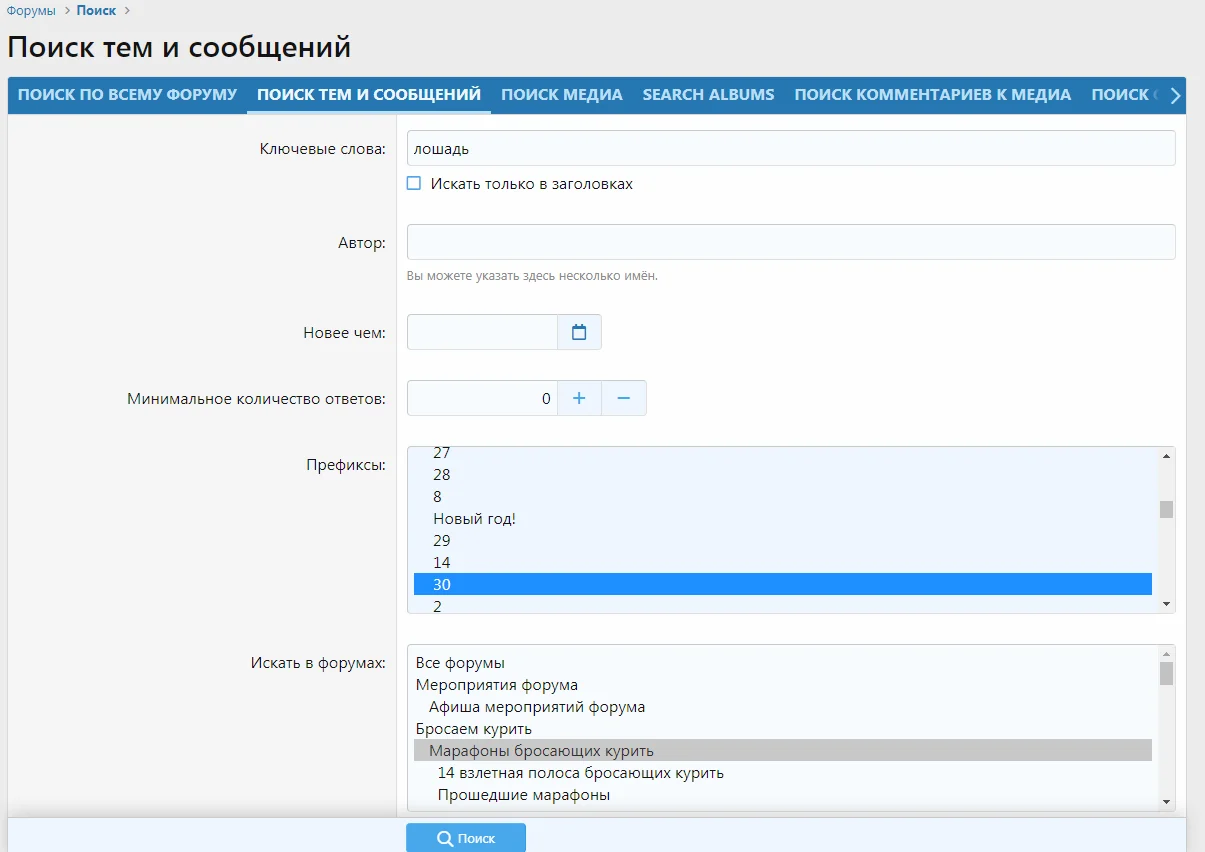Decrease minimum replies with minus button
This screenshot has width=1205, height=852.
tap(624, 398)
